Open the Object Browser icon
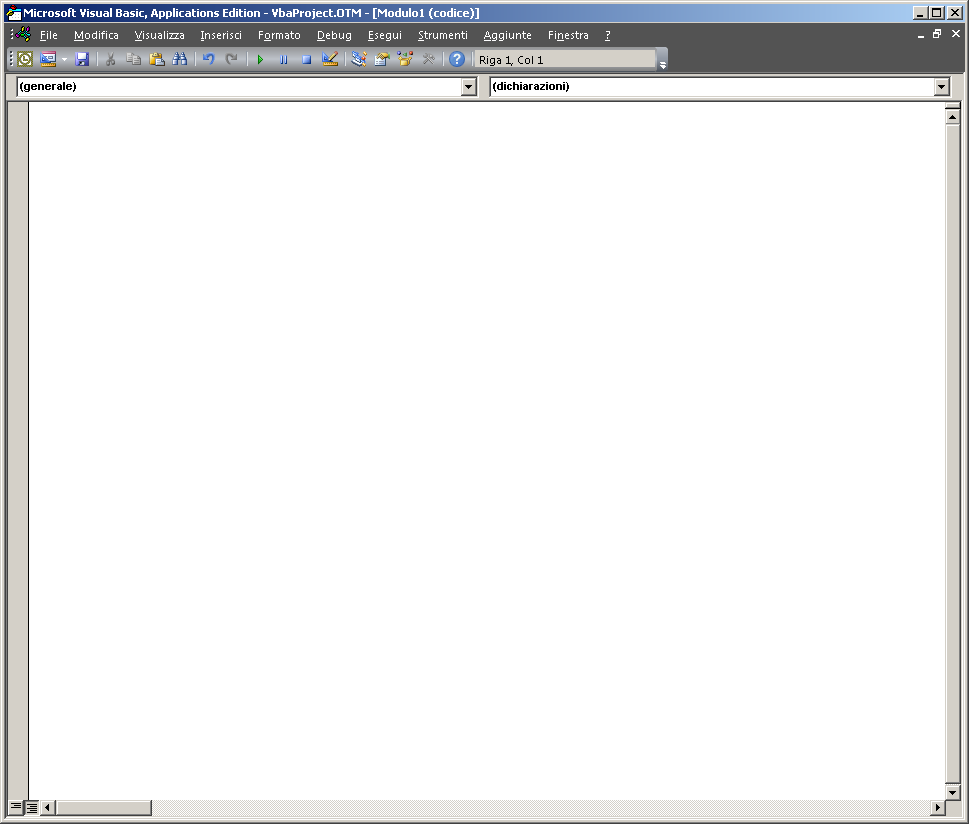 tap(405, 59)
